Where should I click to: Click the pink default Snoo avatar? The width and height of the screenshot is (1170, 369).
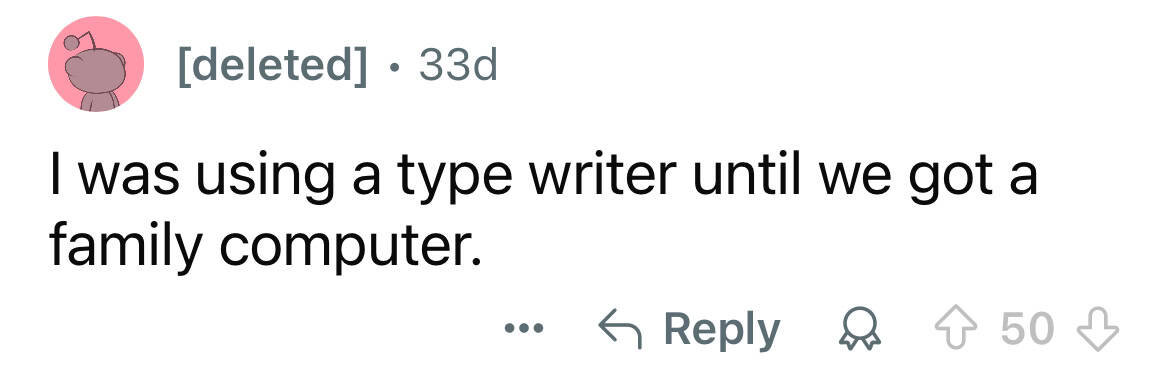(96, 64)
